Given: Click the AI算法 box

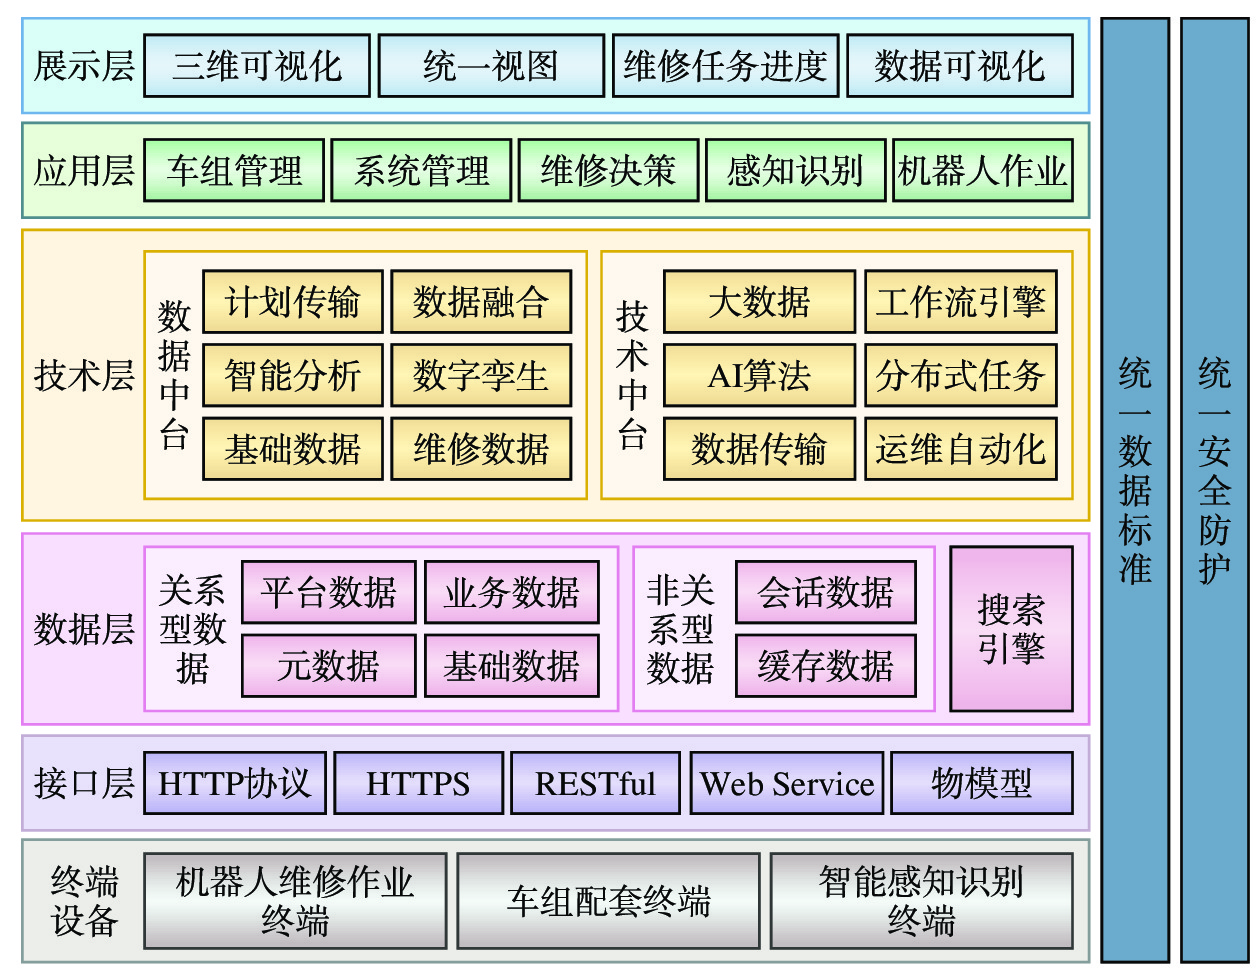Looking at the screenshot, I should coord(759,376).
